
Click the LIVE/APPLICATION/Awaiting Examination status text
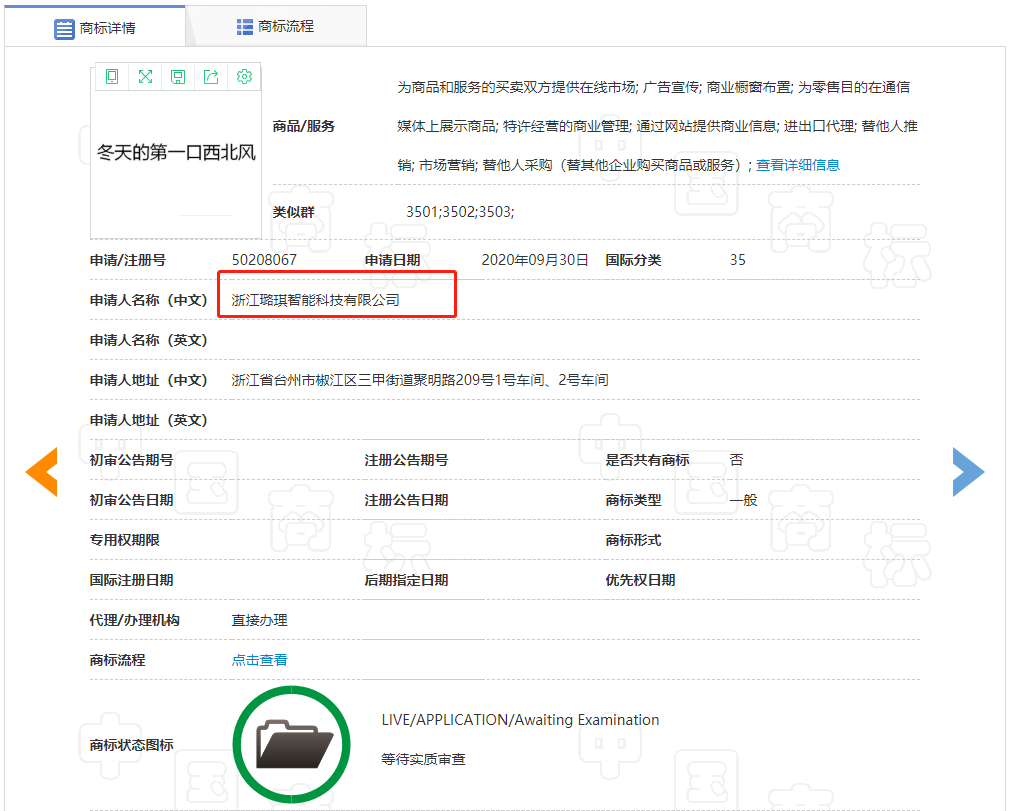pos(520,720)
